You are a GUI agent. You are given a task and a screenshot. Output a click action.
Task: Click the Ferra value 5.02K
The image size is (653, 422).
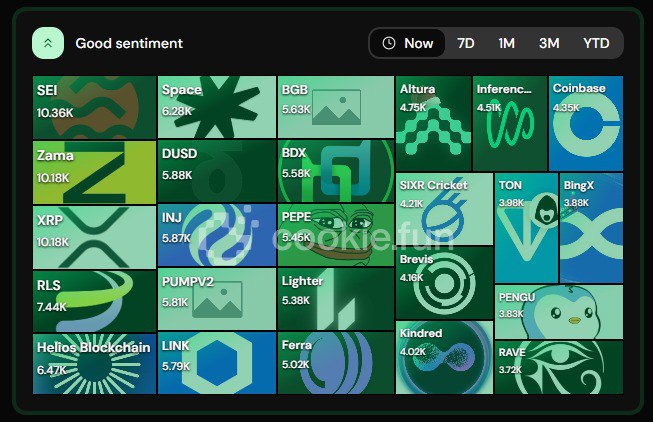[296, 365]
